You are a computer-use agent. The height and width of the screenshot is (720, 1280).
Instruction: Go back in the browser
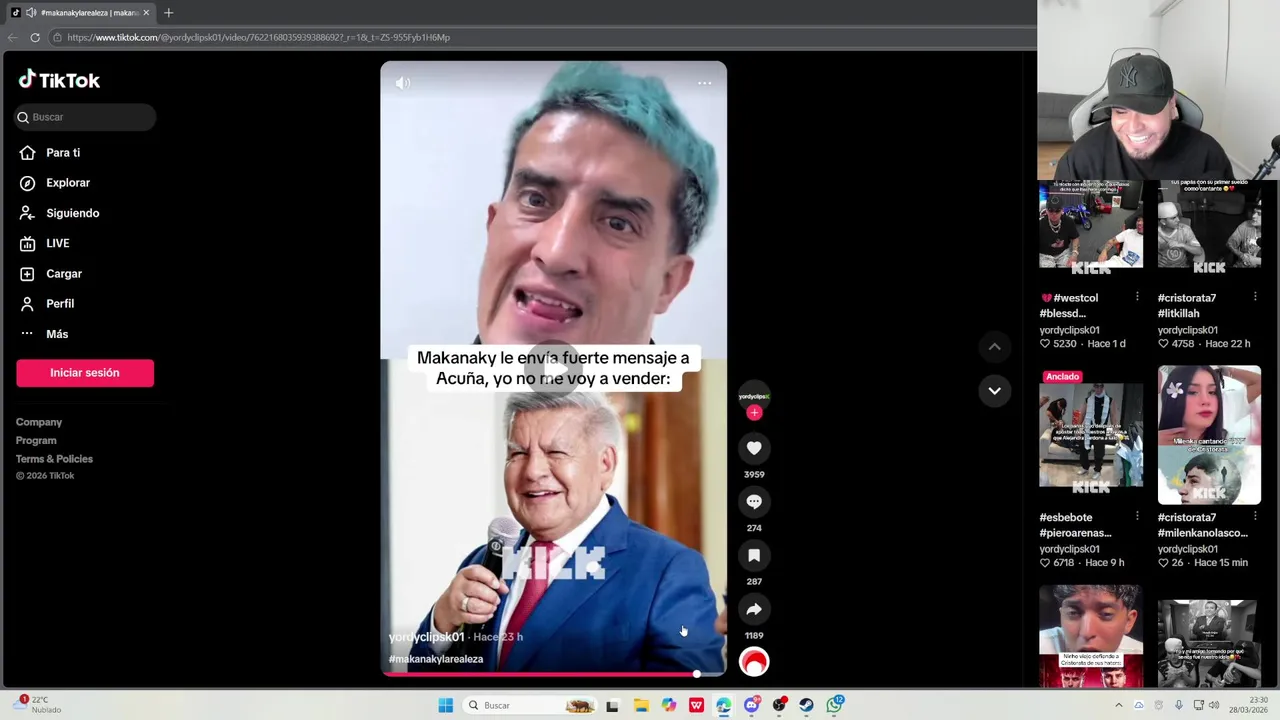(12, 37)
